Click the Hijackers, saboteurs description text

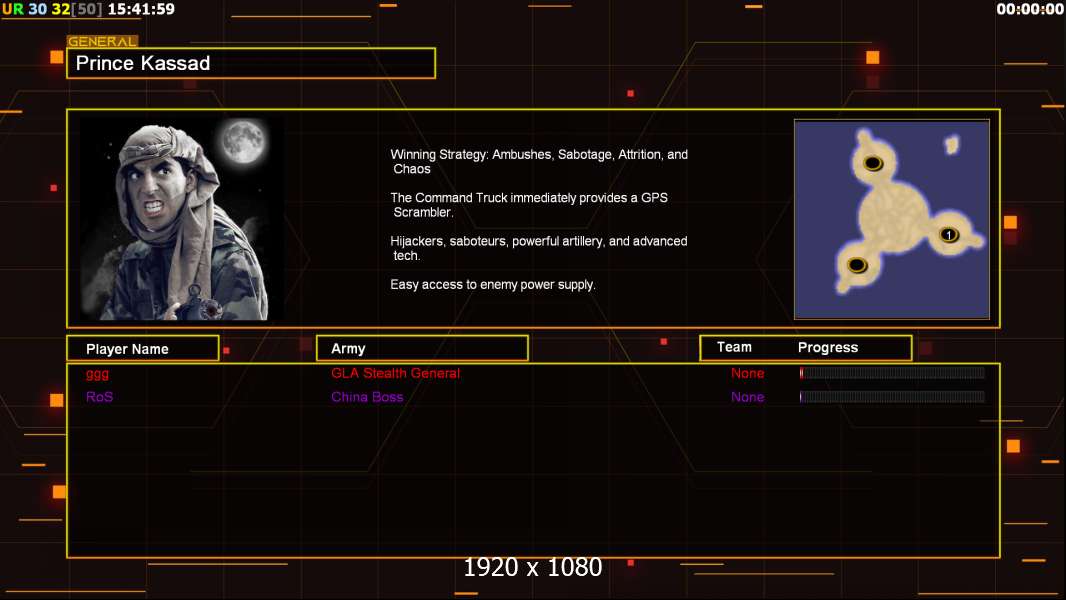click(538, 248)
